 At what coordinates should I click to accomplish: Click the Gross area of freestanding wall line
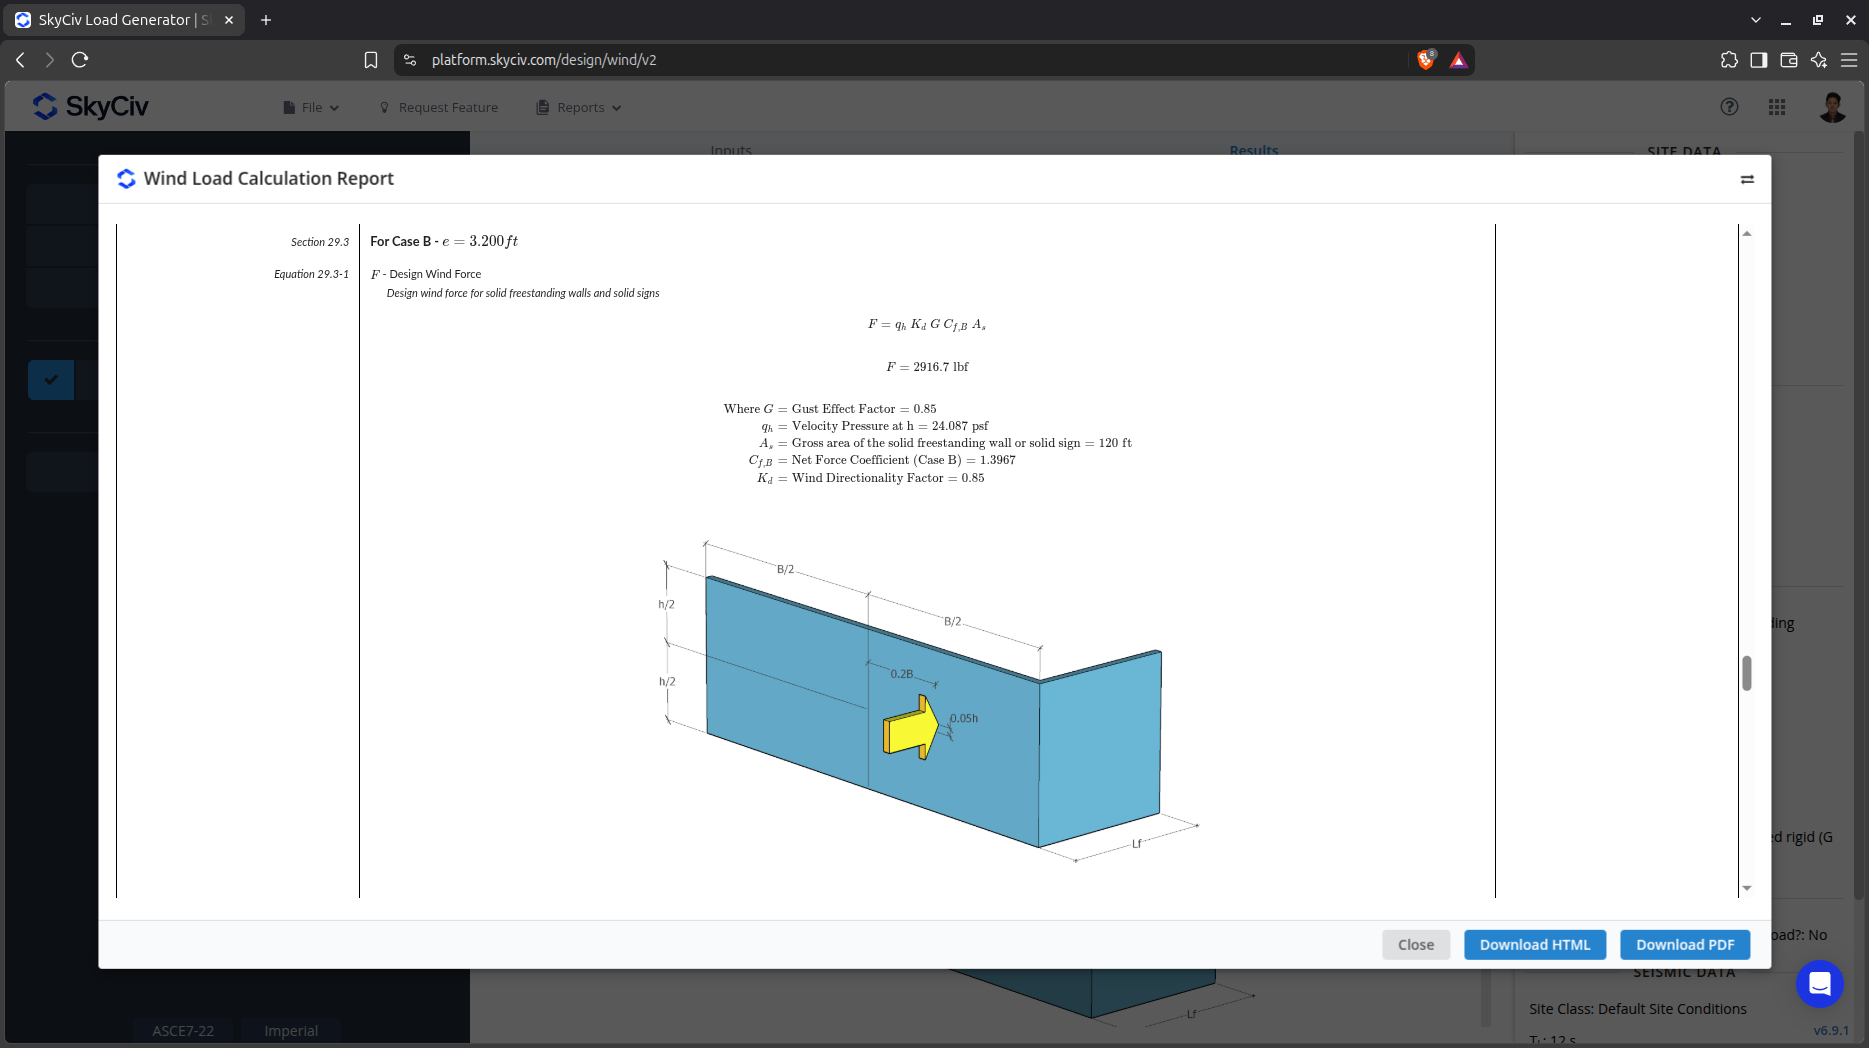click(x=945, y=443)
